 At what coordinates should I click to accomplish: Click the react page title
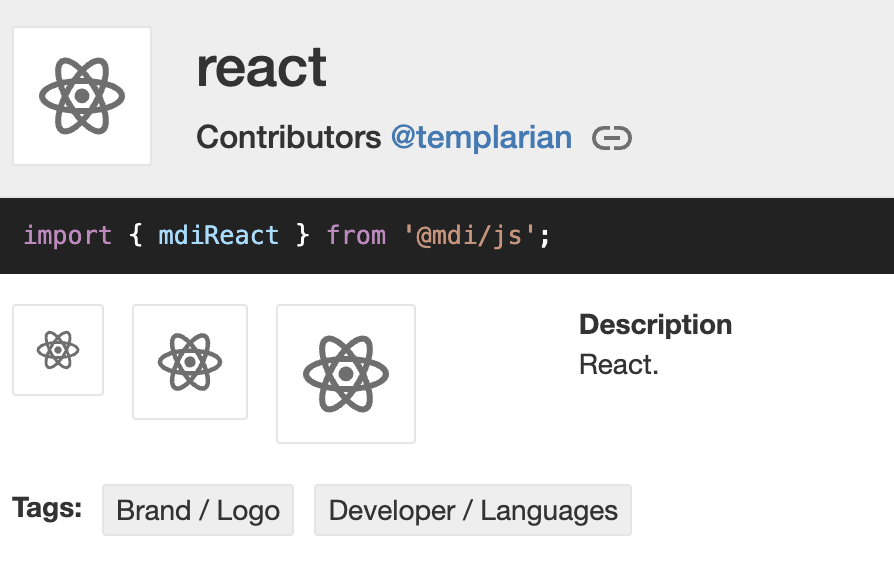coord(262,68)
